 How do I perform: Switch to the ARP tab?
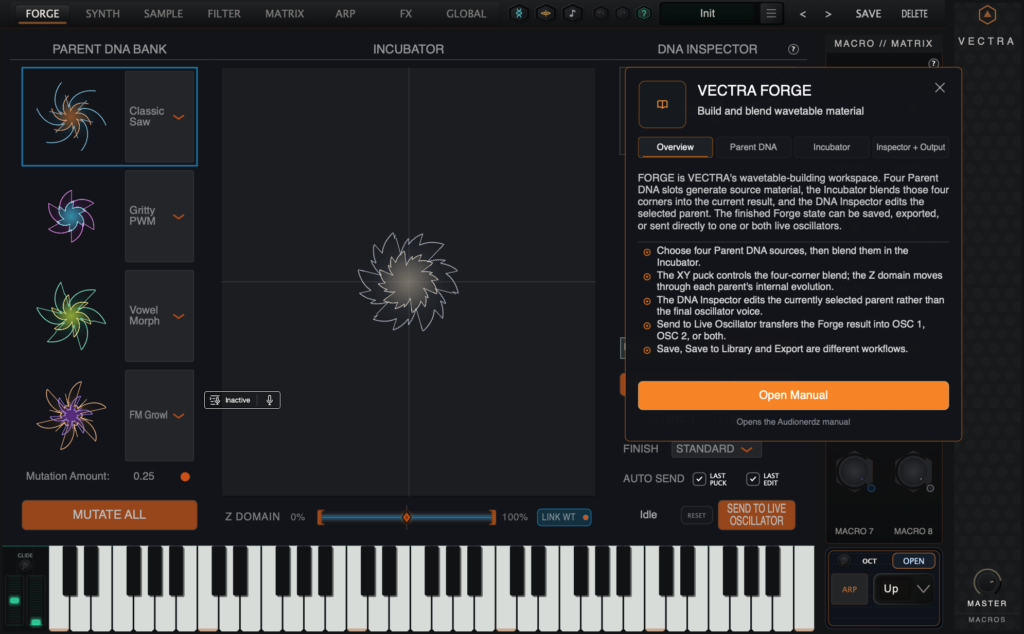pos(345,14)
